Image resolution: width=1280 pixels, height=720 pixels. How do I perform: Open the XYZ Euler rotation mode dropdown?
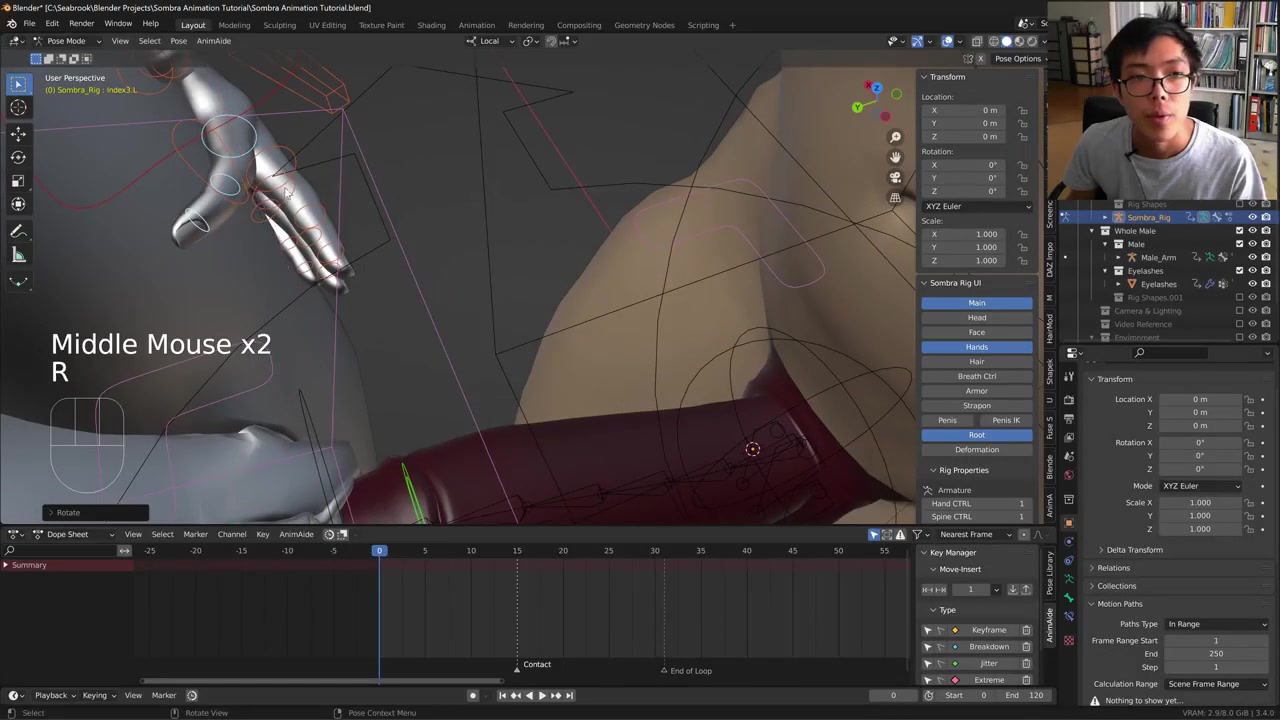click(976, 206)
